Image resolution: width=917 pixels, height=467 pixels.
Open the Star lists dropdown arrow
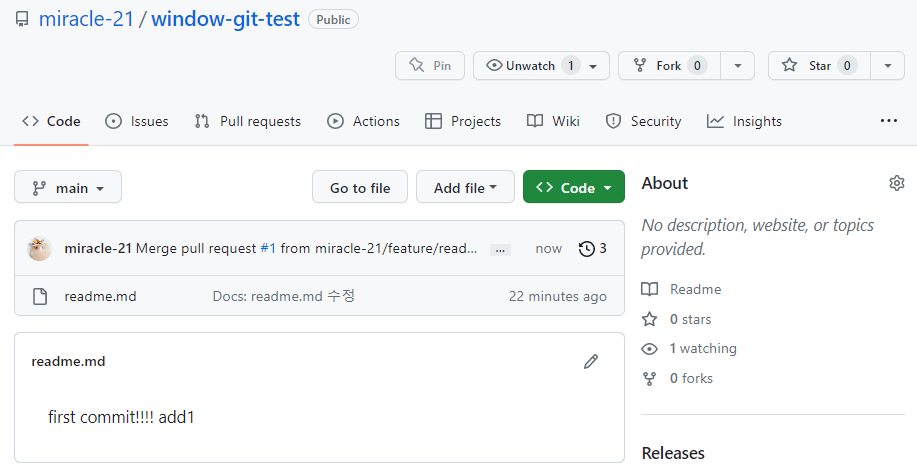888,65
